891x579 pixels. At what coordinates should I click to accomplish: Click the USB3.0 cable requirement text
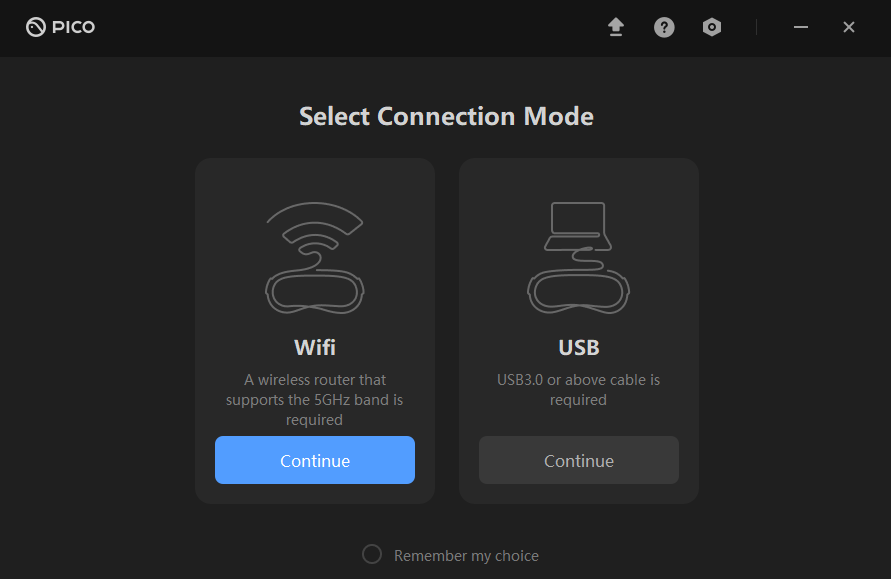pyautogui.click(x=578, y=390)
